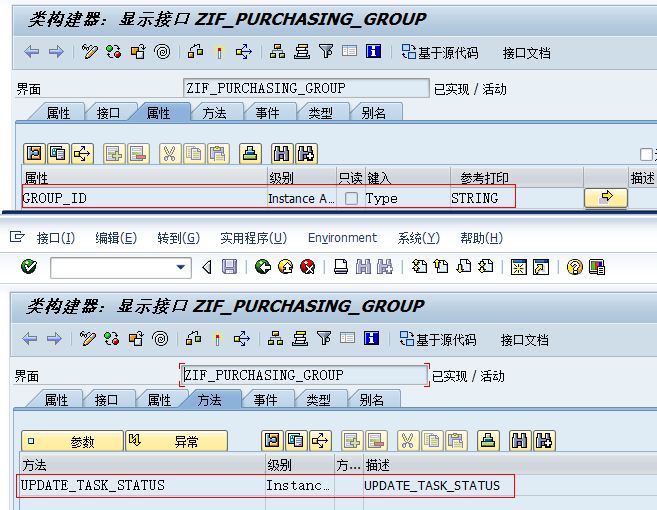Click binoculars find icon above UPDATE_TASK_STATUS row

[x=520, y=441]
